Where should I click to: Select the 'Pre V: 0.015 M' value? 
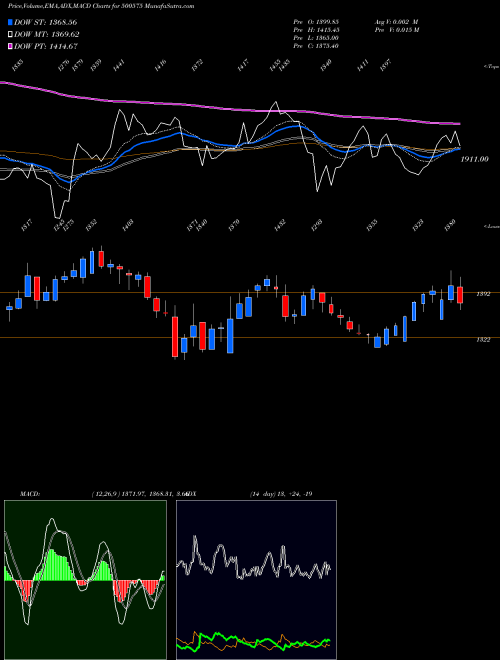click(396, 30)
